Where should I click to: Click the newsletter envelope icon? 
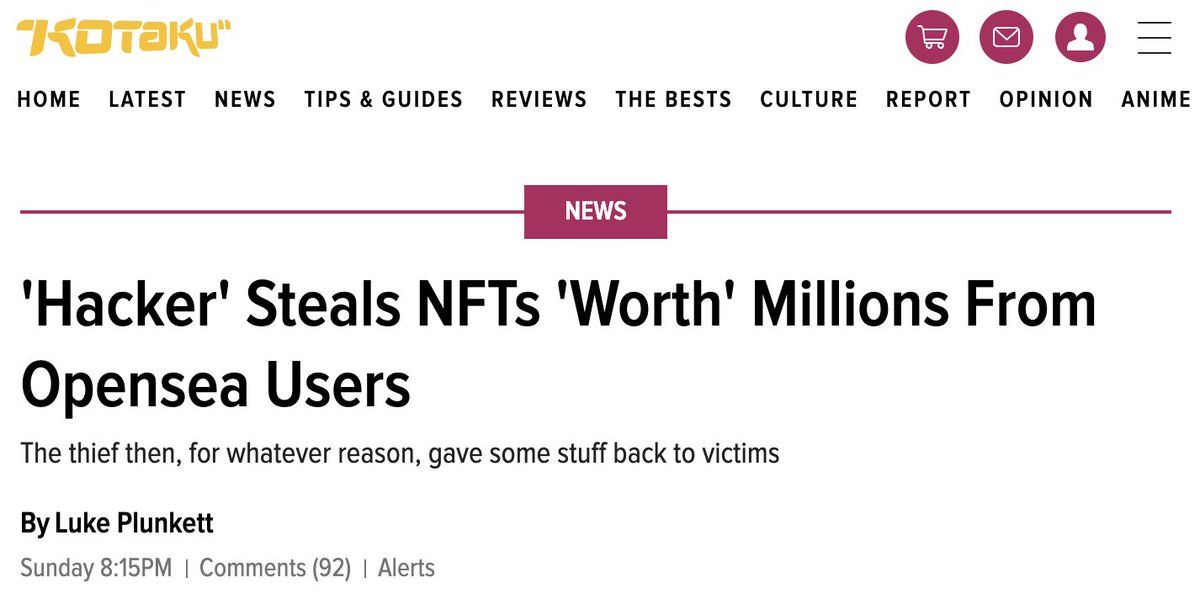coord(1006,38)
